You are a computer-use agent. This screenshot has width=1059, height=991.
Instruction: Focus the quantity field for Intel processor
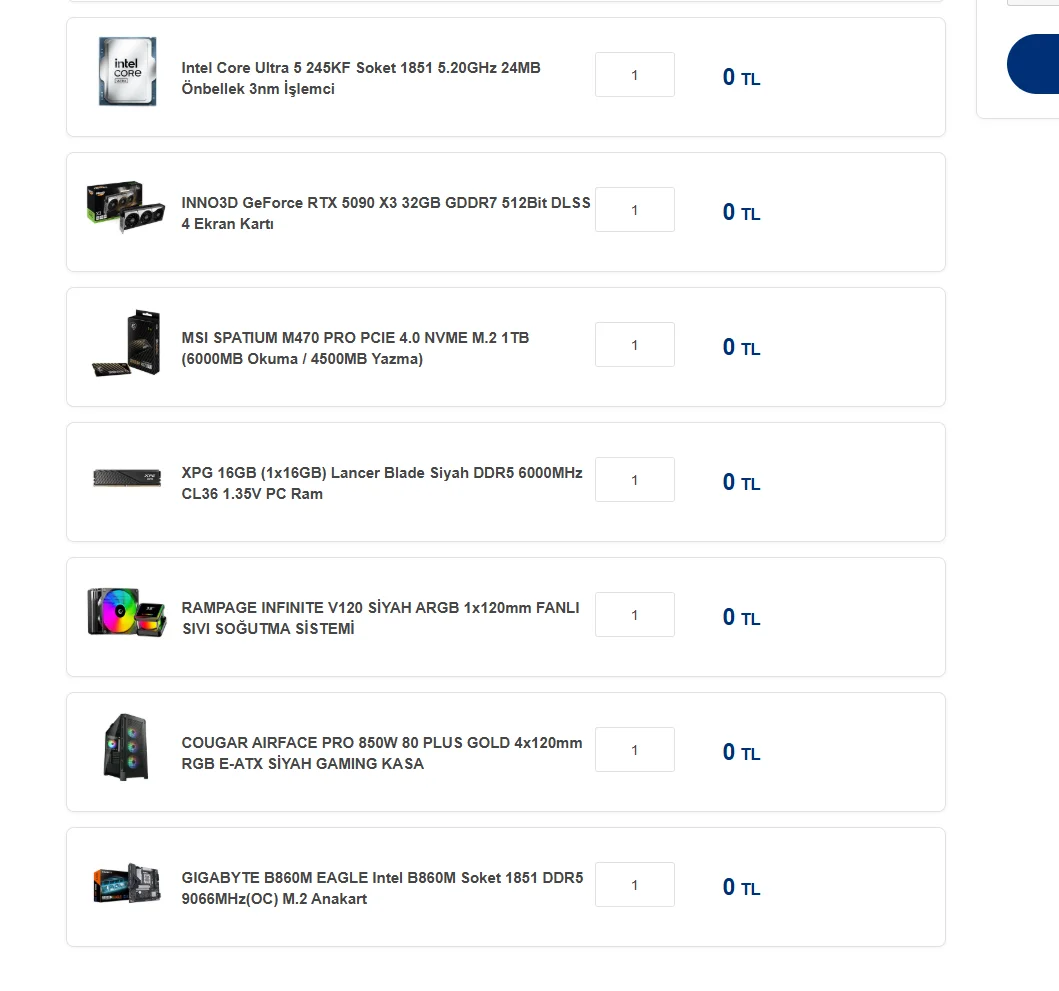[x=635, y=74]
